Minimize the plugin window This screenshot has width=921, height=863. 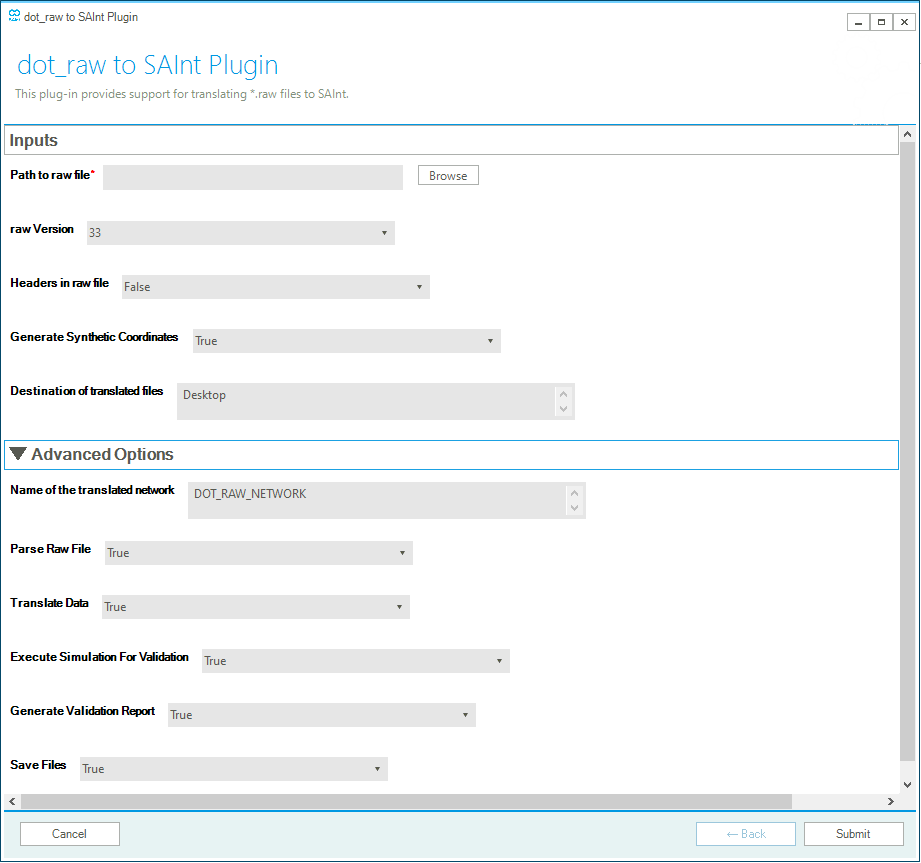click(x=858, y=22)
